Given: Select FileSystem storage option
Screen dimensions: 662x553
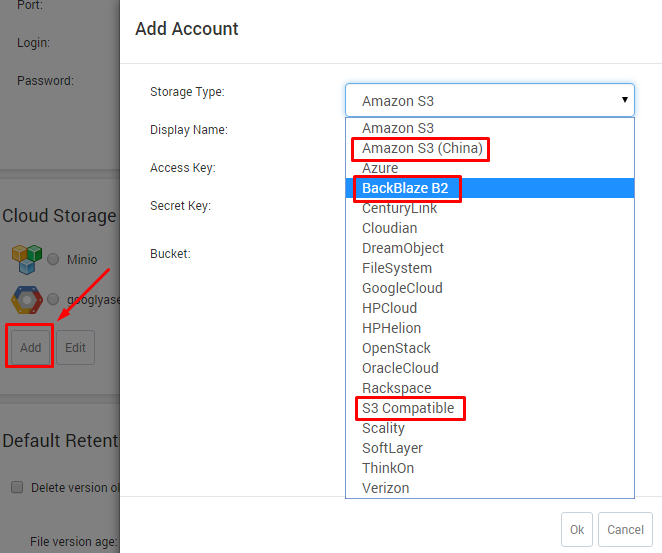Looking at the screenshot, I should click(397, 268).
